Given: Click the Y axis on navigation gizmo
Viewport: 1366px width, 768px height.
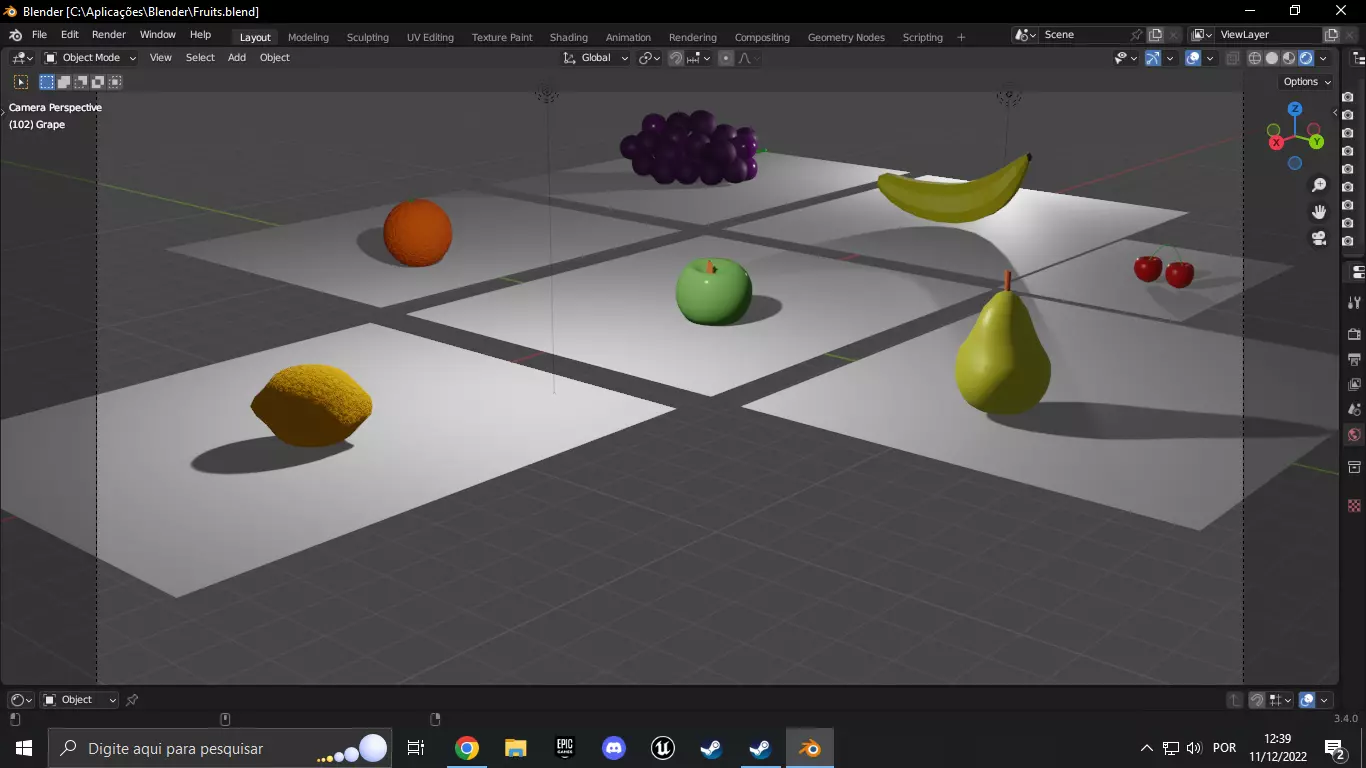Looking at the screenshot, I should [1317, 142].
